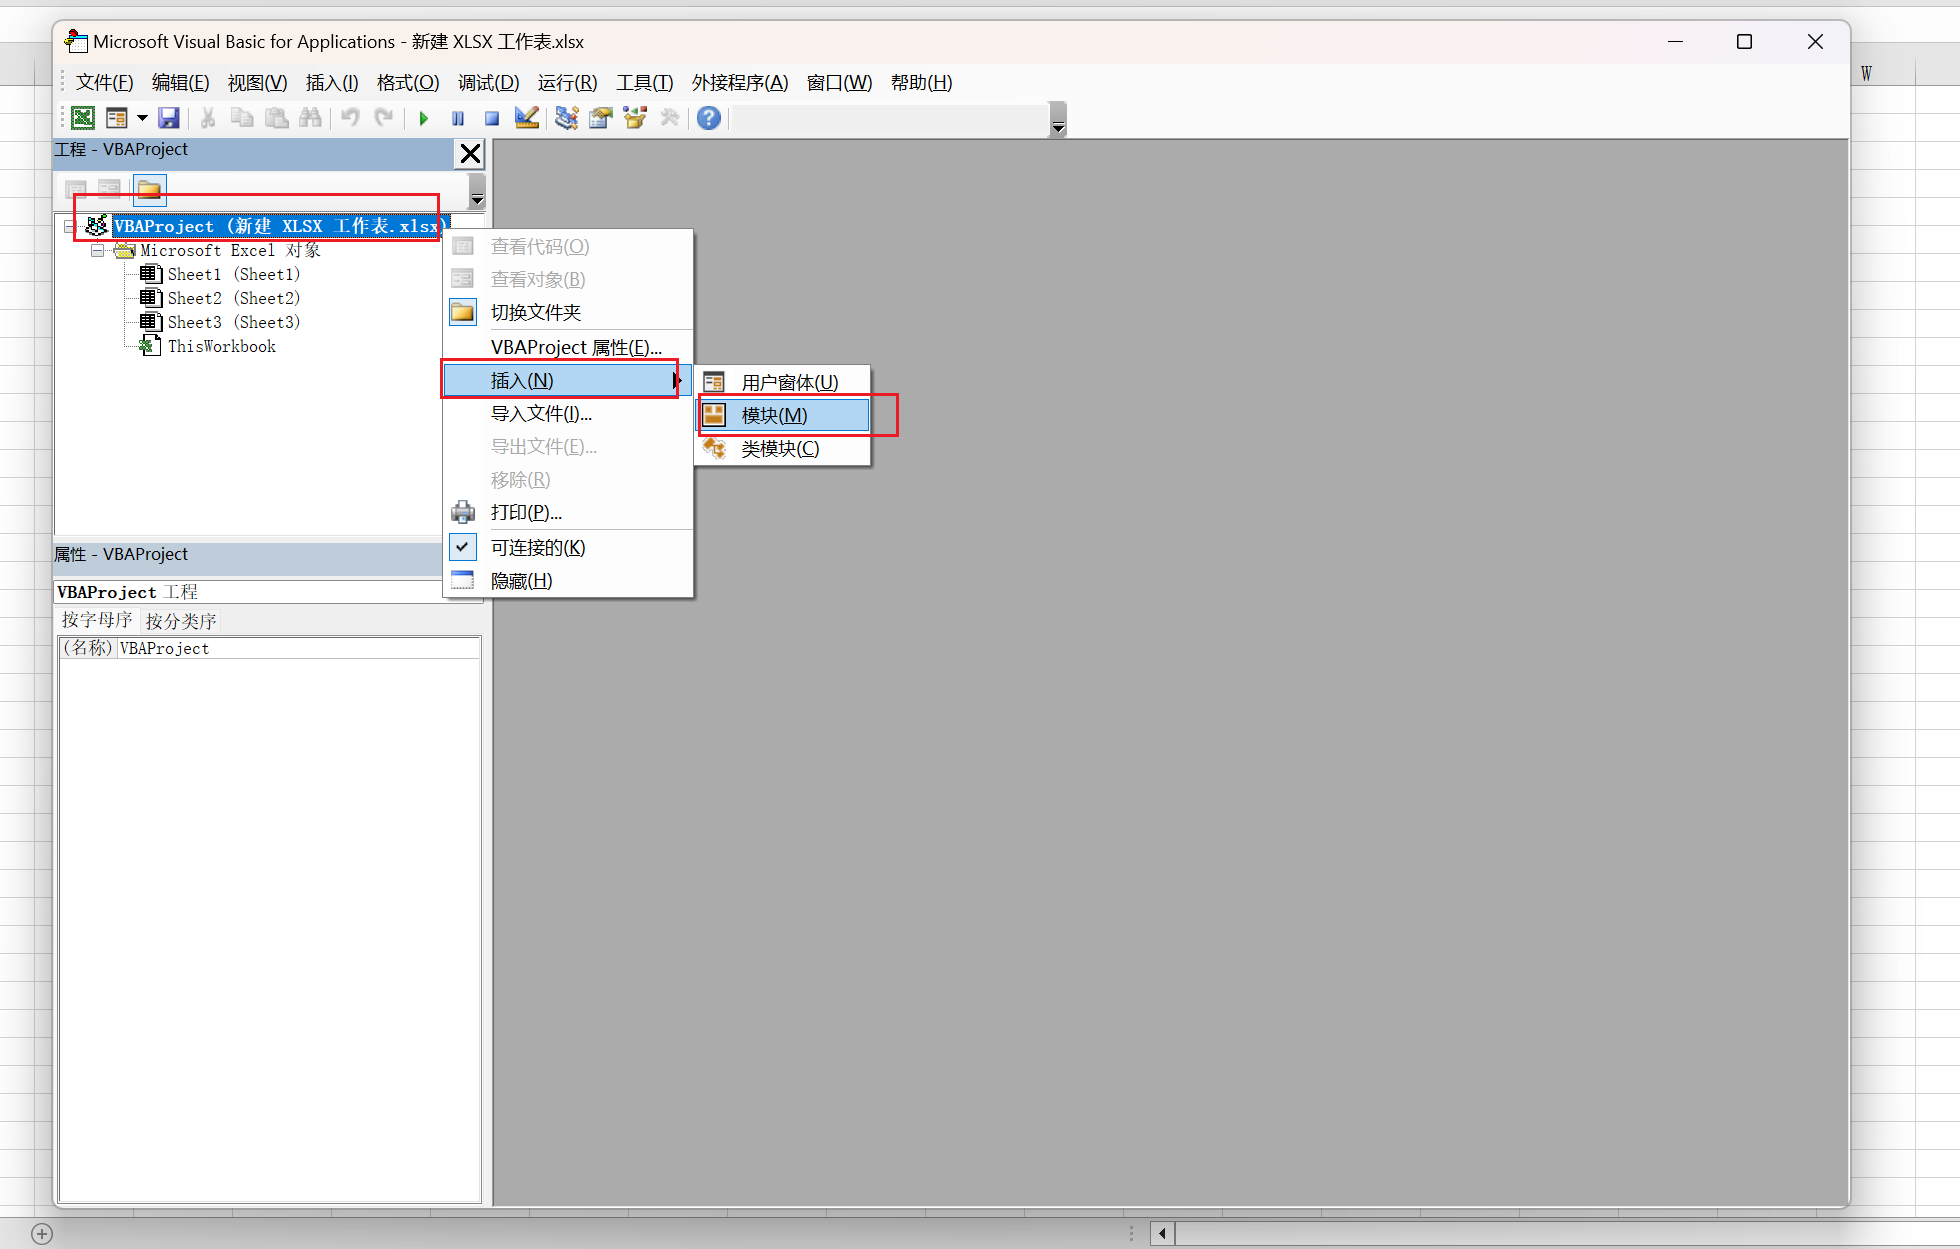Collapse the Microsoft Excel 对象 folder

tap(97, 251)
